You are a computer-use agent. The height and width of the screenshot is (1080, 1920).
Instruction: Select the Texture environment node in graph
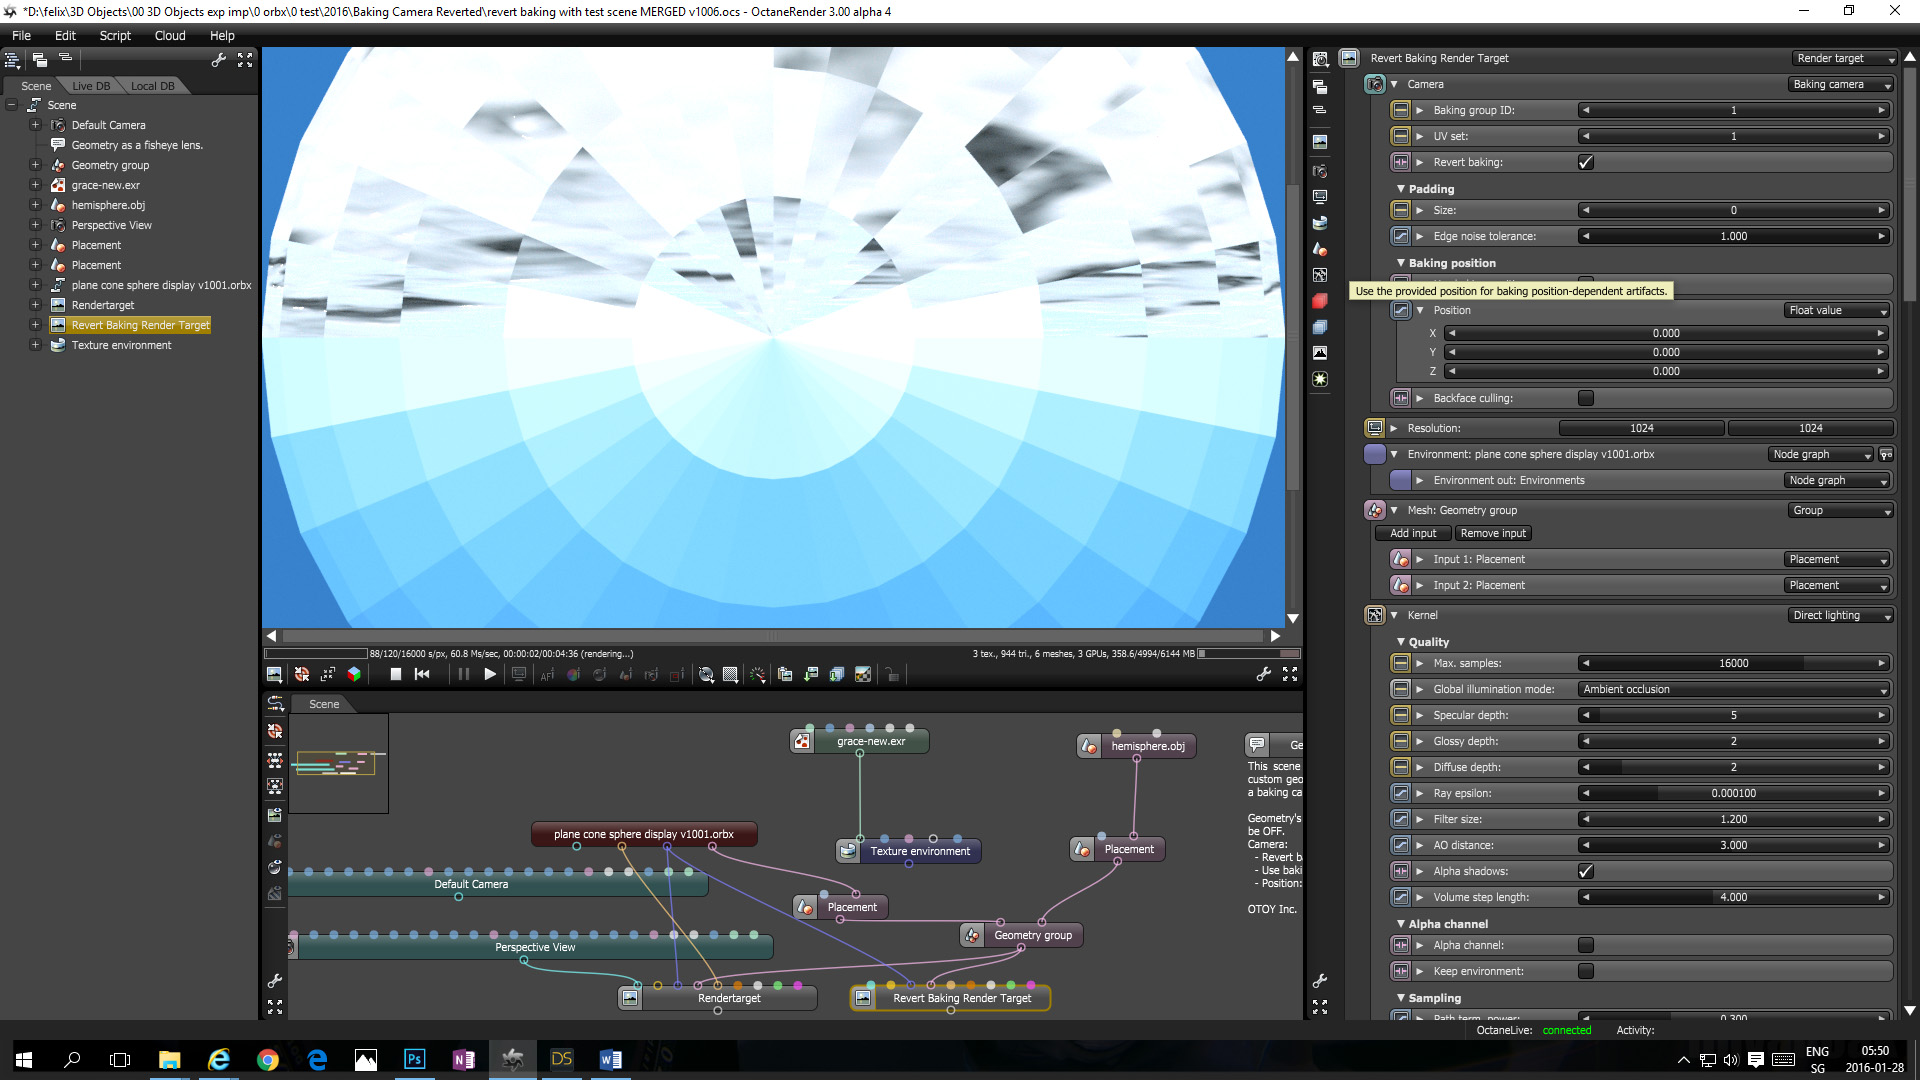pyautogui.click(x=919, y=851)
